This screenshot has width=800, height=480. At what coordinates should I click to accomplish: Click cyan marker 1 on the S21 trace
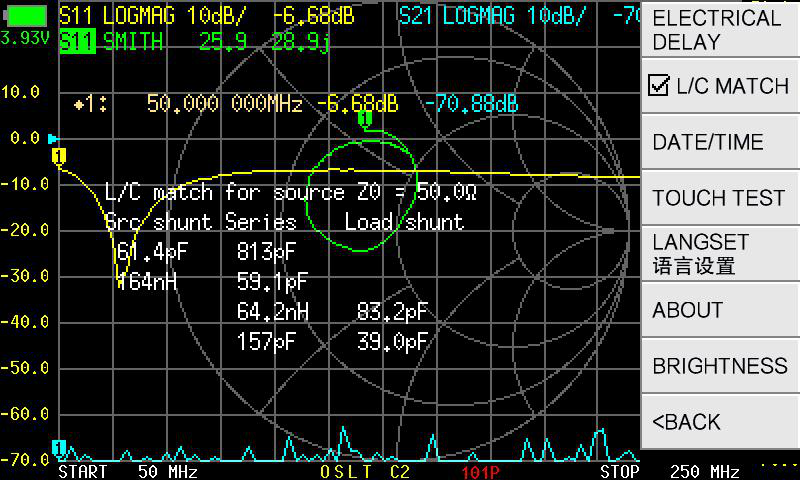(59, 447)
